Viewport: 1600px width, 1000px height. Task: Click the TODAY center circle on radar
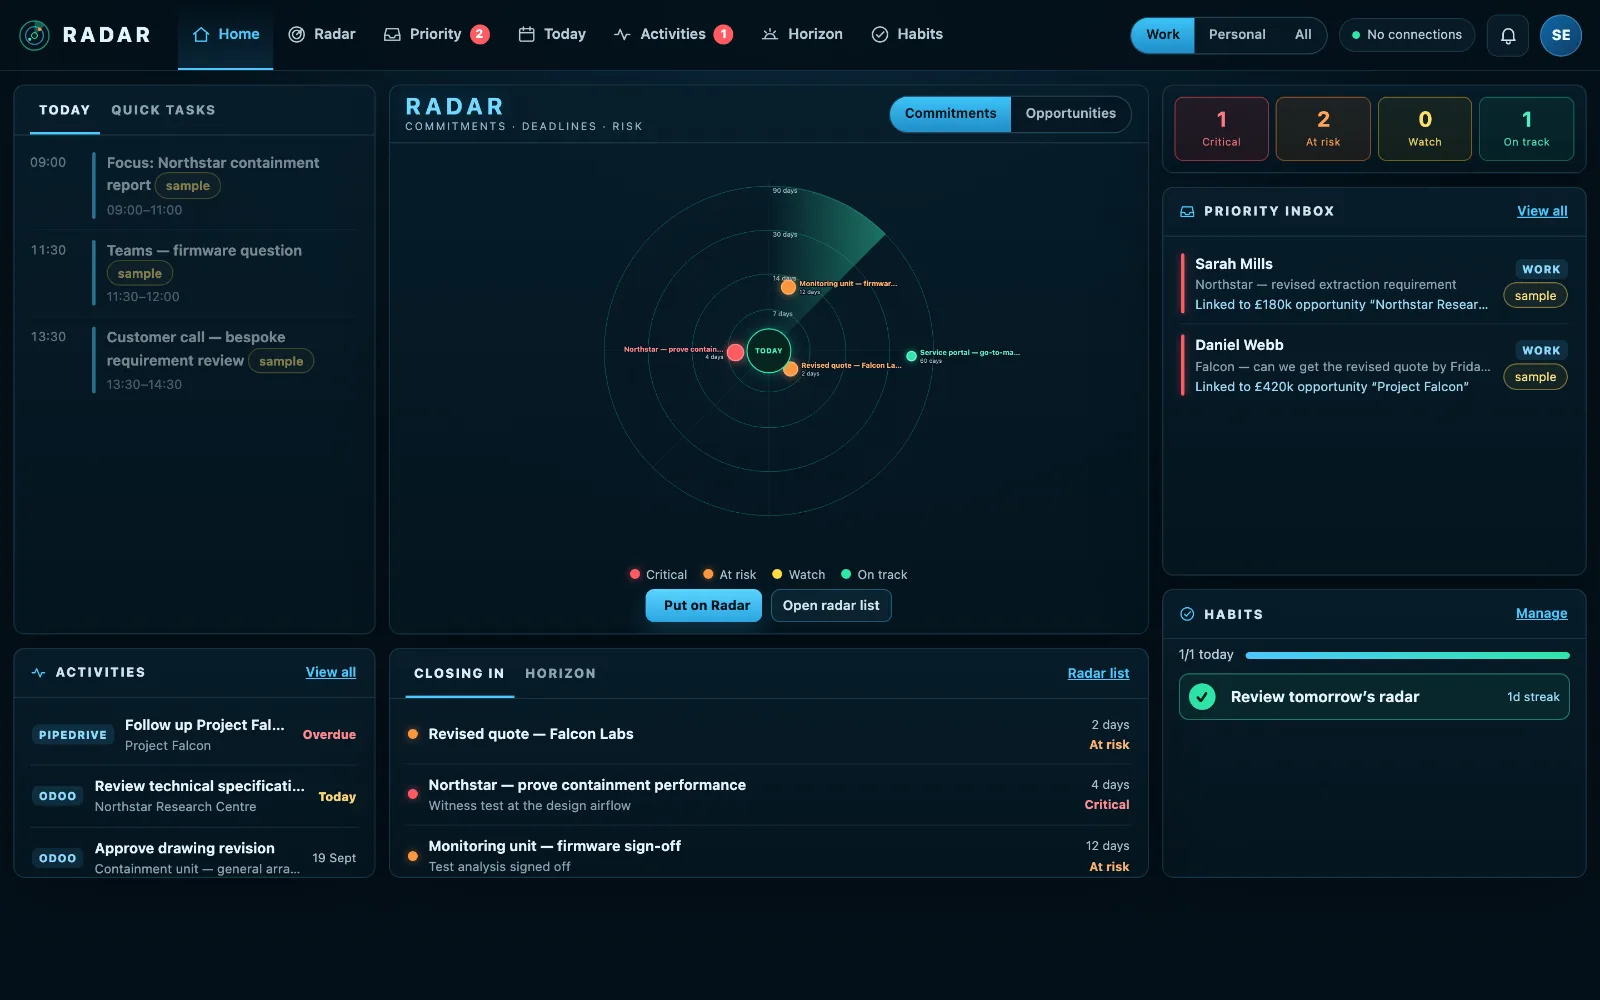(x=769, y=351)
